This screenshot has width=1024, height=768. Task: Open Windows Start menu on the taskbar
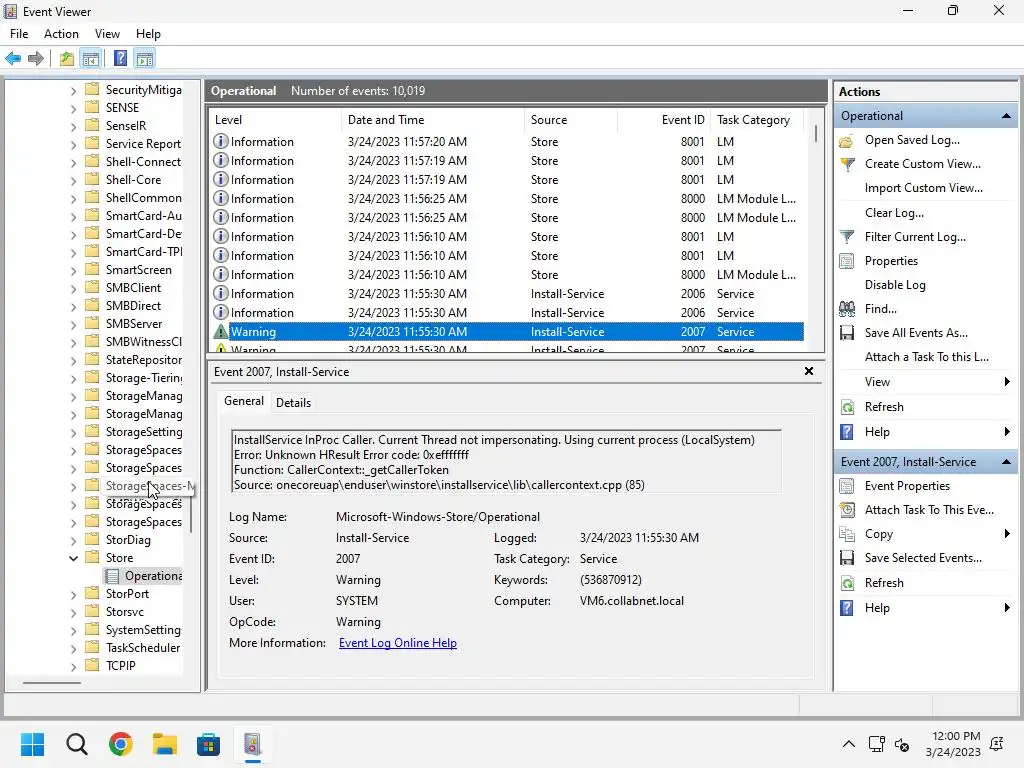tap(32, 744)
